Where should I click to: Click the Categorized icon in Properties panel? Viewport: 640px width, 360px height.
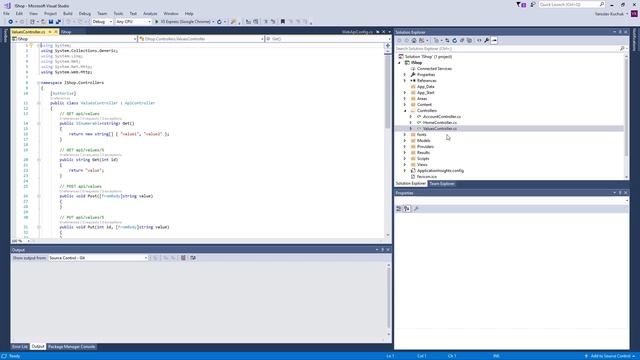[x=399, y=209]
